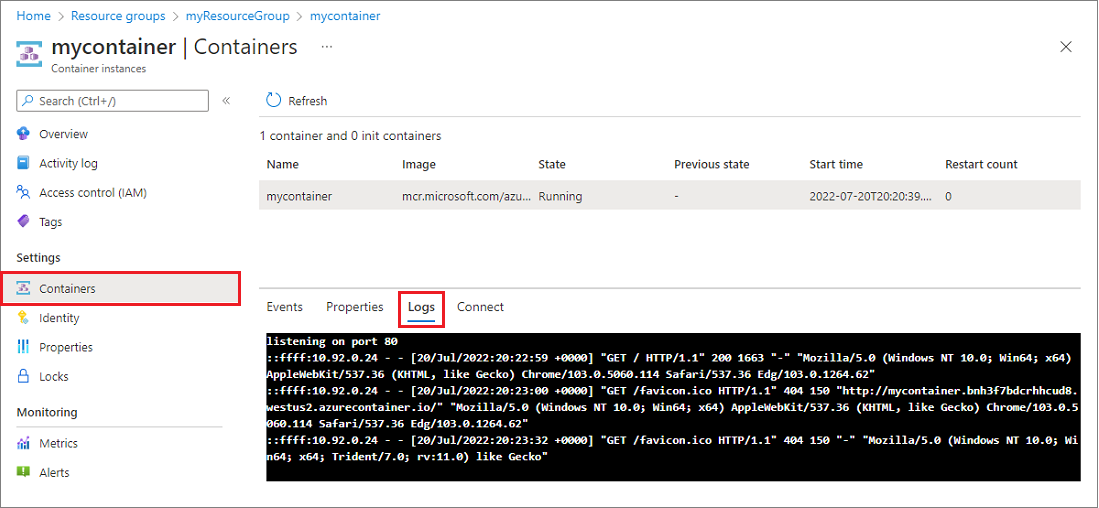Click the Running state cell

[560, 197]
